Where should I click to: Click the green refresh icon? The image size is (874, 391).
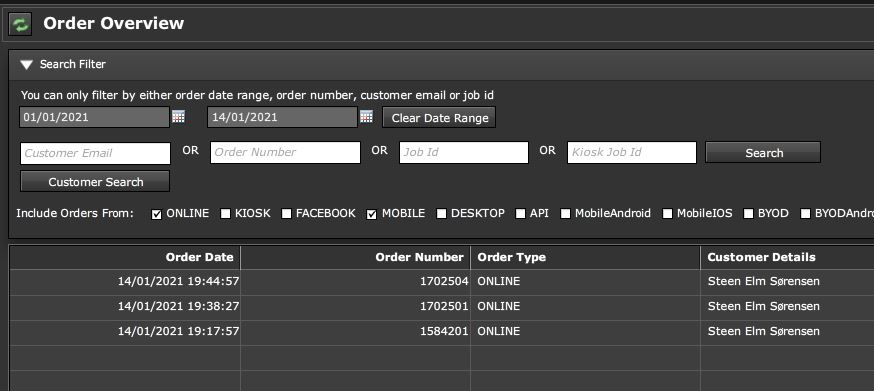tap(20, 24)
